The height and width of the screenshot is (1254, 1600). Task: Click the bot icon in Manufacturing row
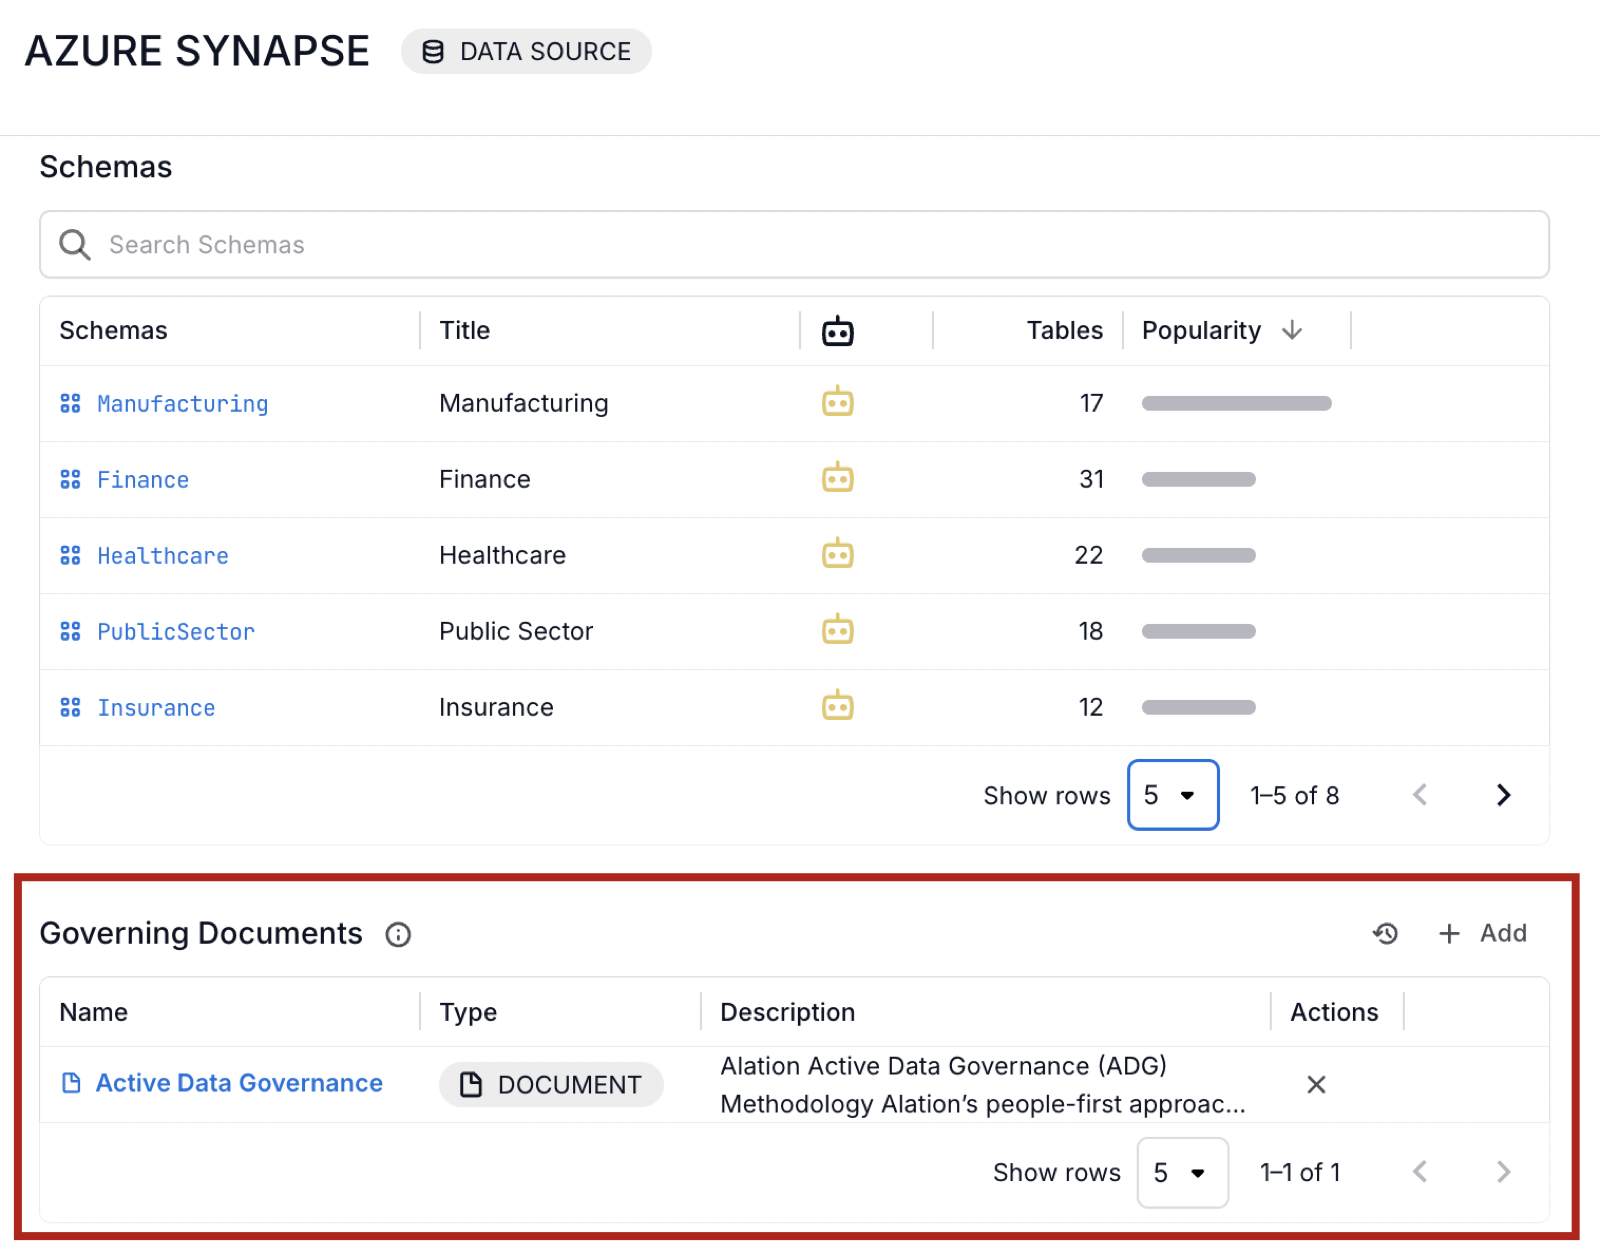point(838,402)
